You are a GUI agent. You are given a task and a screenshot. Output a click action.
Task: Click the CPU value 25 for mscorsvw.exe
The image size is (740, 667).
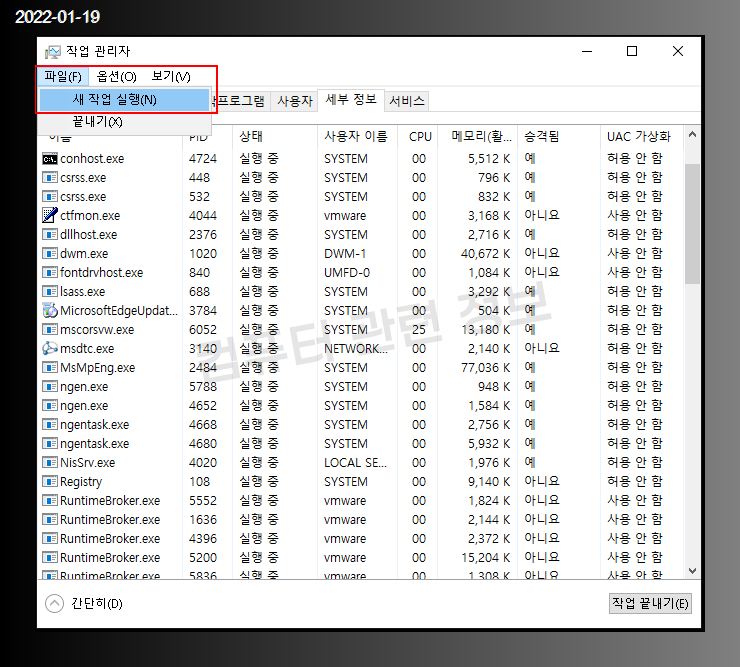pyautogui.click(x=419, y=329)
